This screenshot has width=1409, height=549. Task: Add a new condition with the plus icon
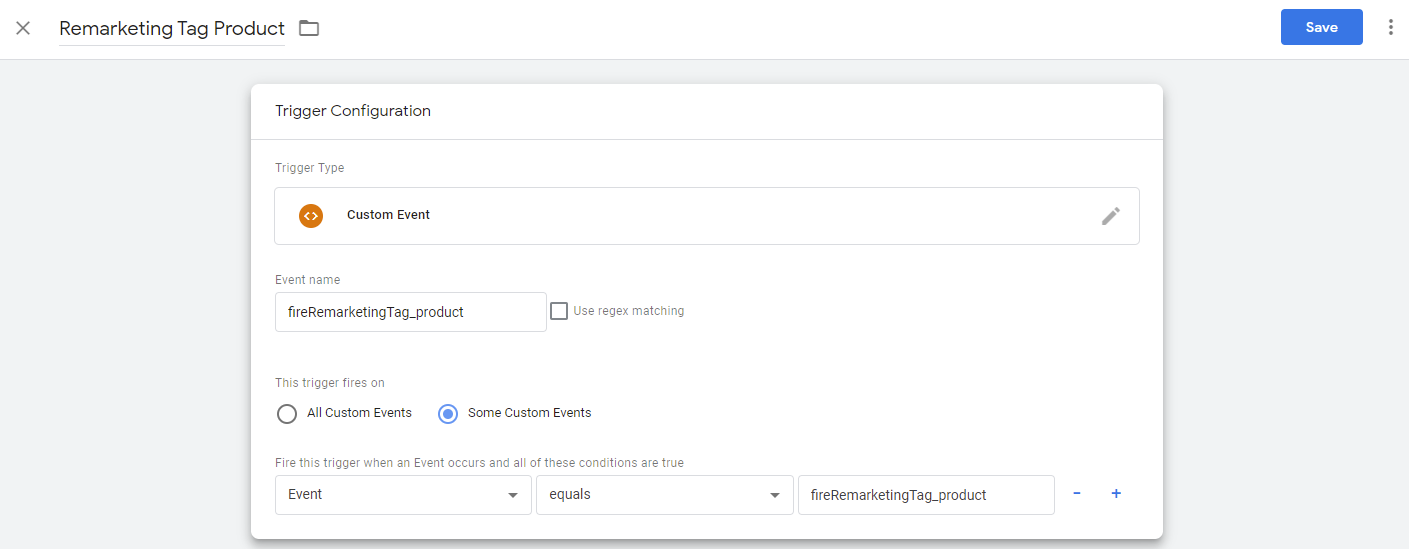(1116, 494)
